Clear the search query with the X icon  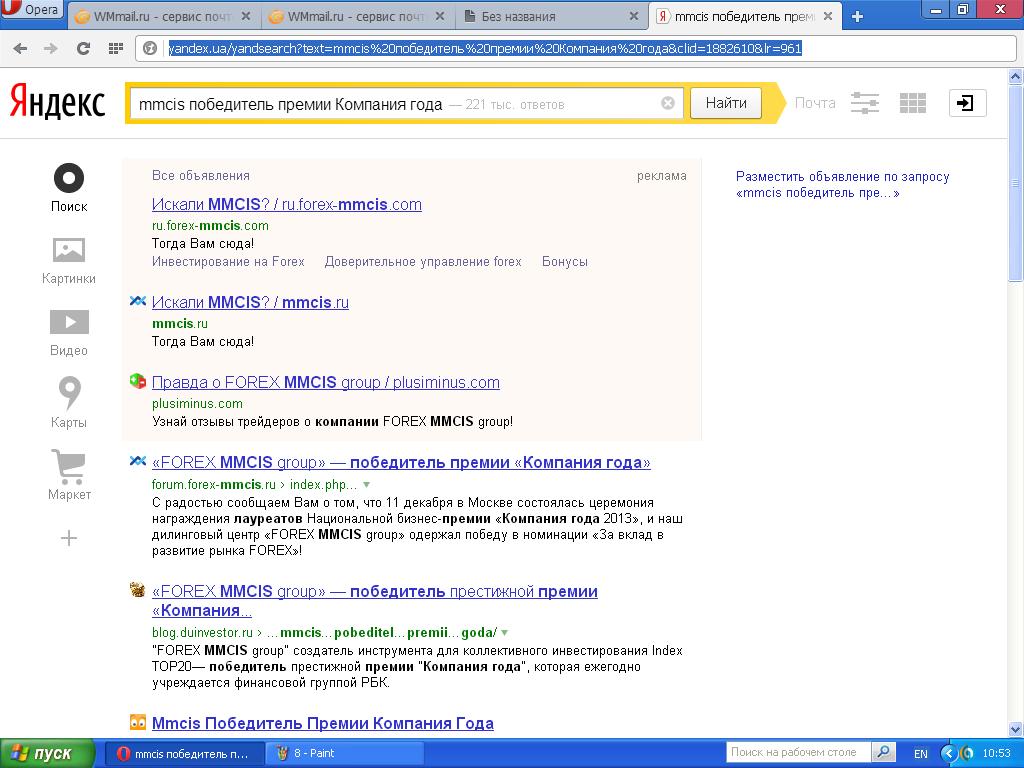[x=667, y=103]
